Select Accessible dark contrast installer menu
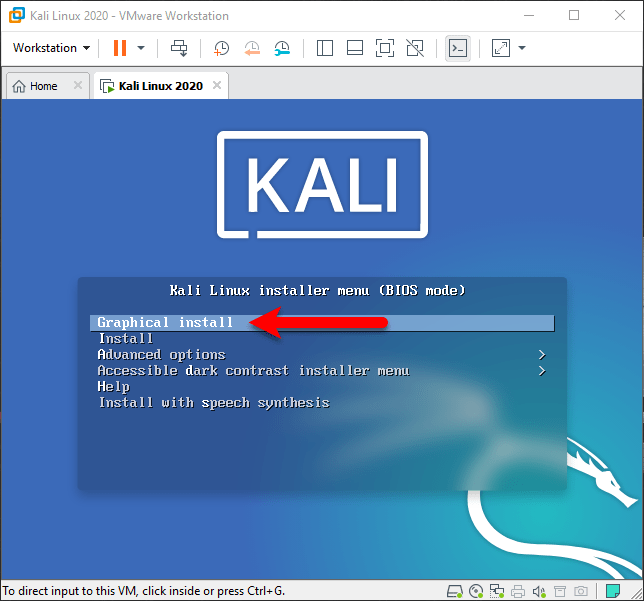The image size is (644, 601). pyautogui.click(x=253, y=371)
